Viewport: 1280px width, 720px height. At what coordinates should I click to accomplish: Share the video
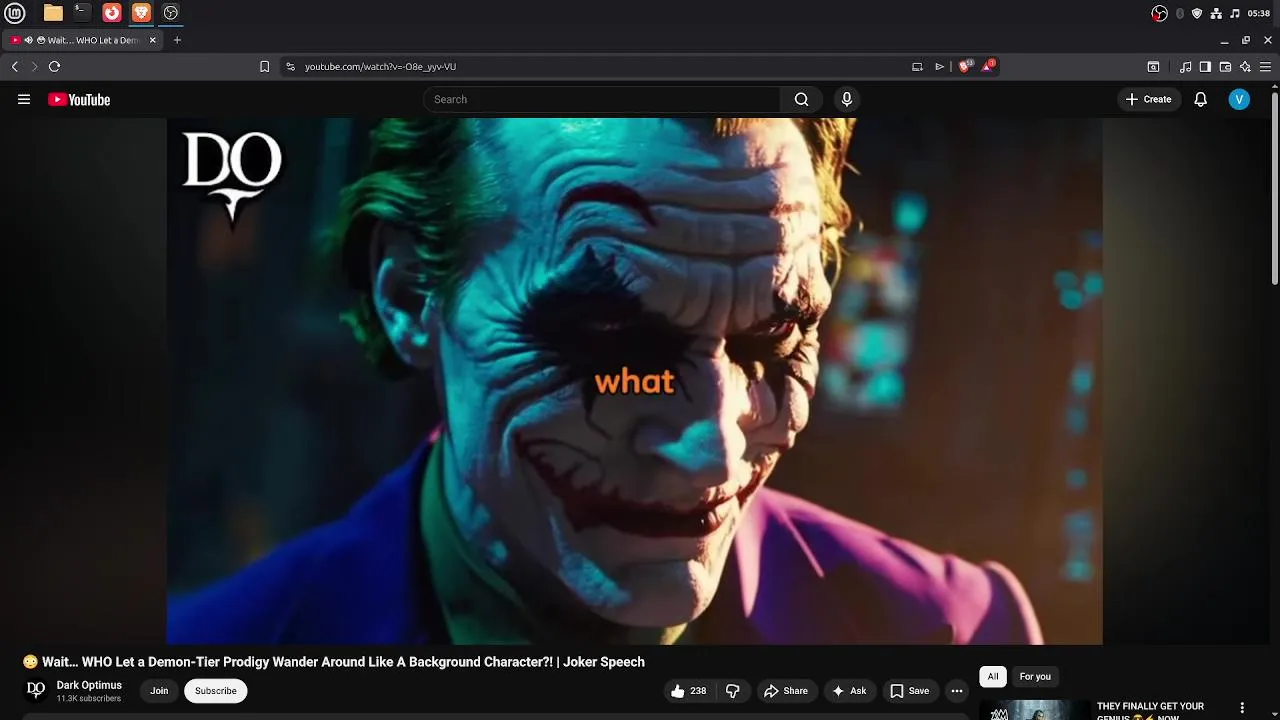click(786, 691)
